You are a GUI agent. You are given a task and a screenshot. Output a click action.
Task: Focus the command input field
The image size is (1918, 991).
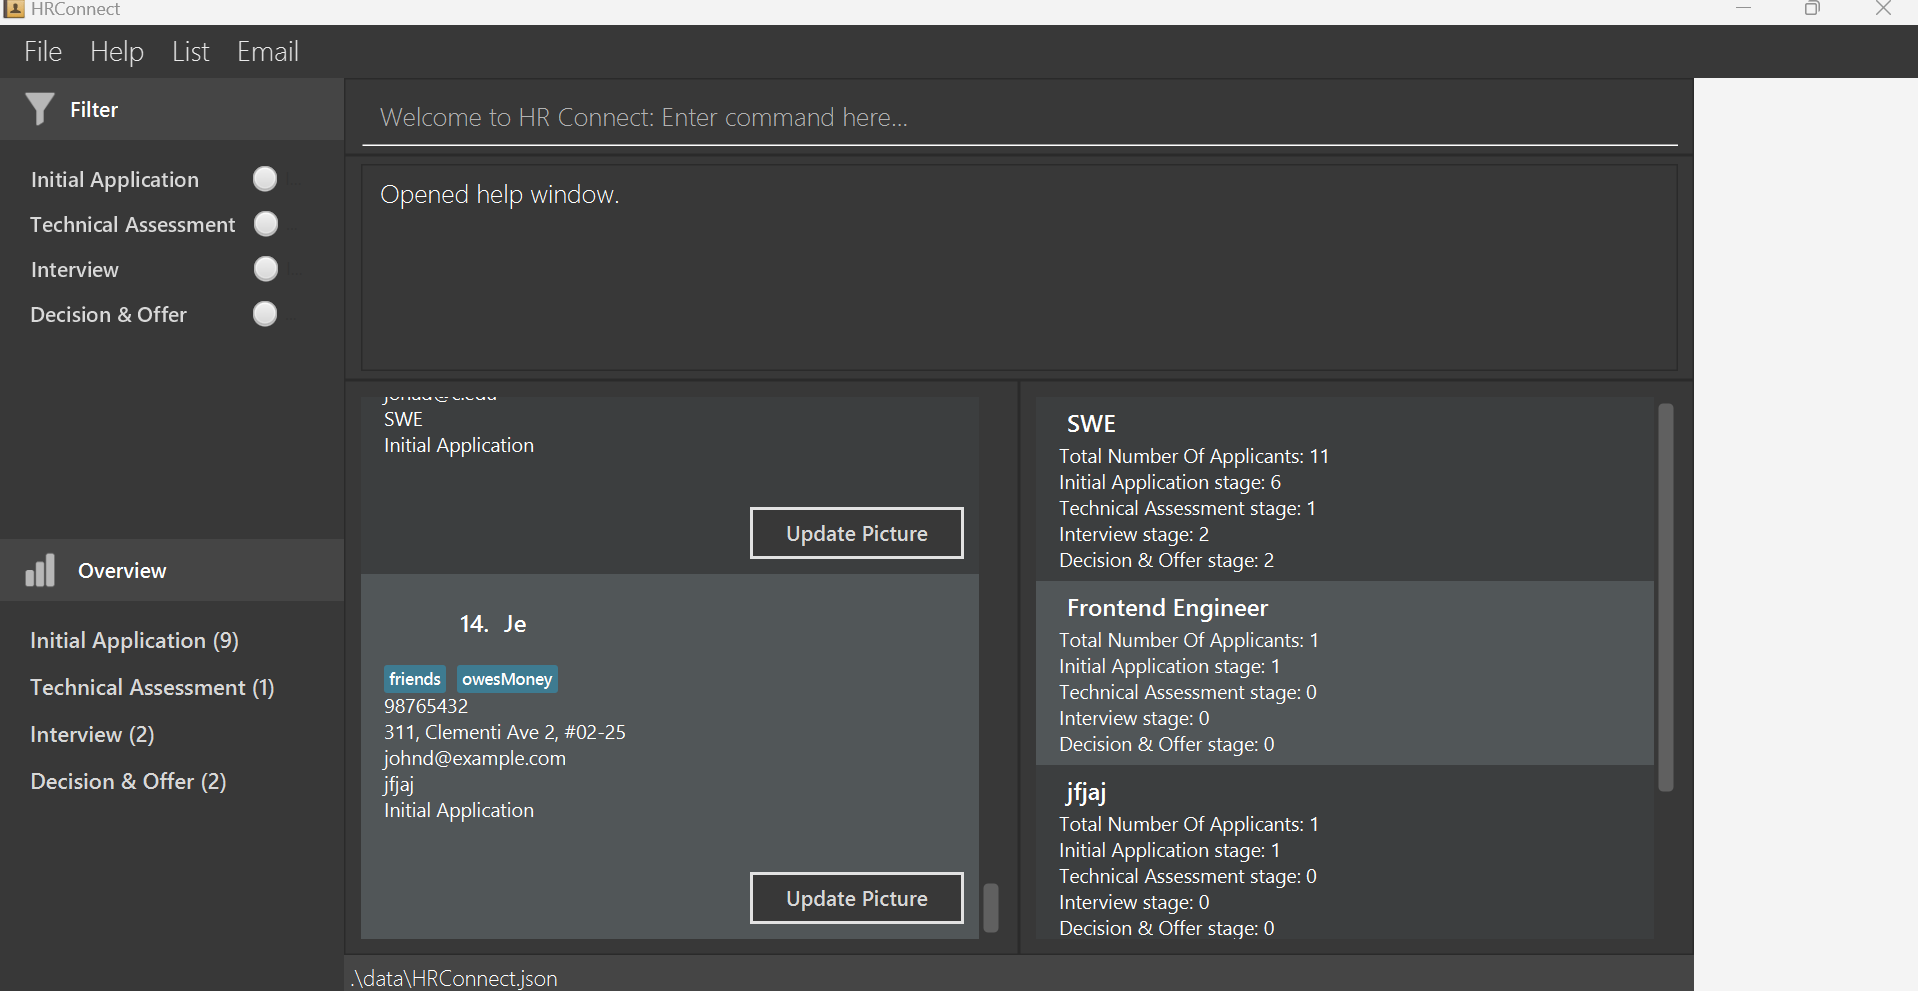[x=1019, y=117]
